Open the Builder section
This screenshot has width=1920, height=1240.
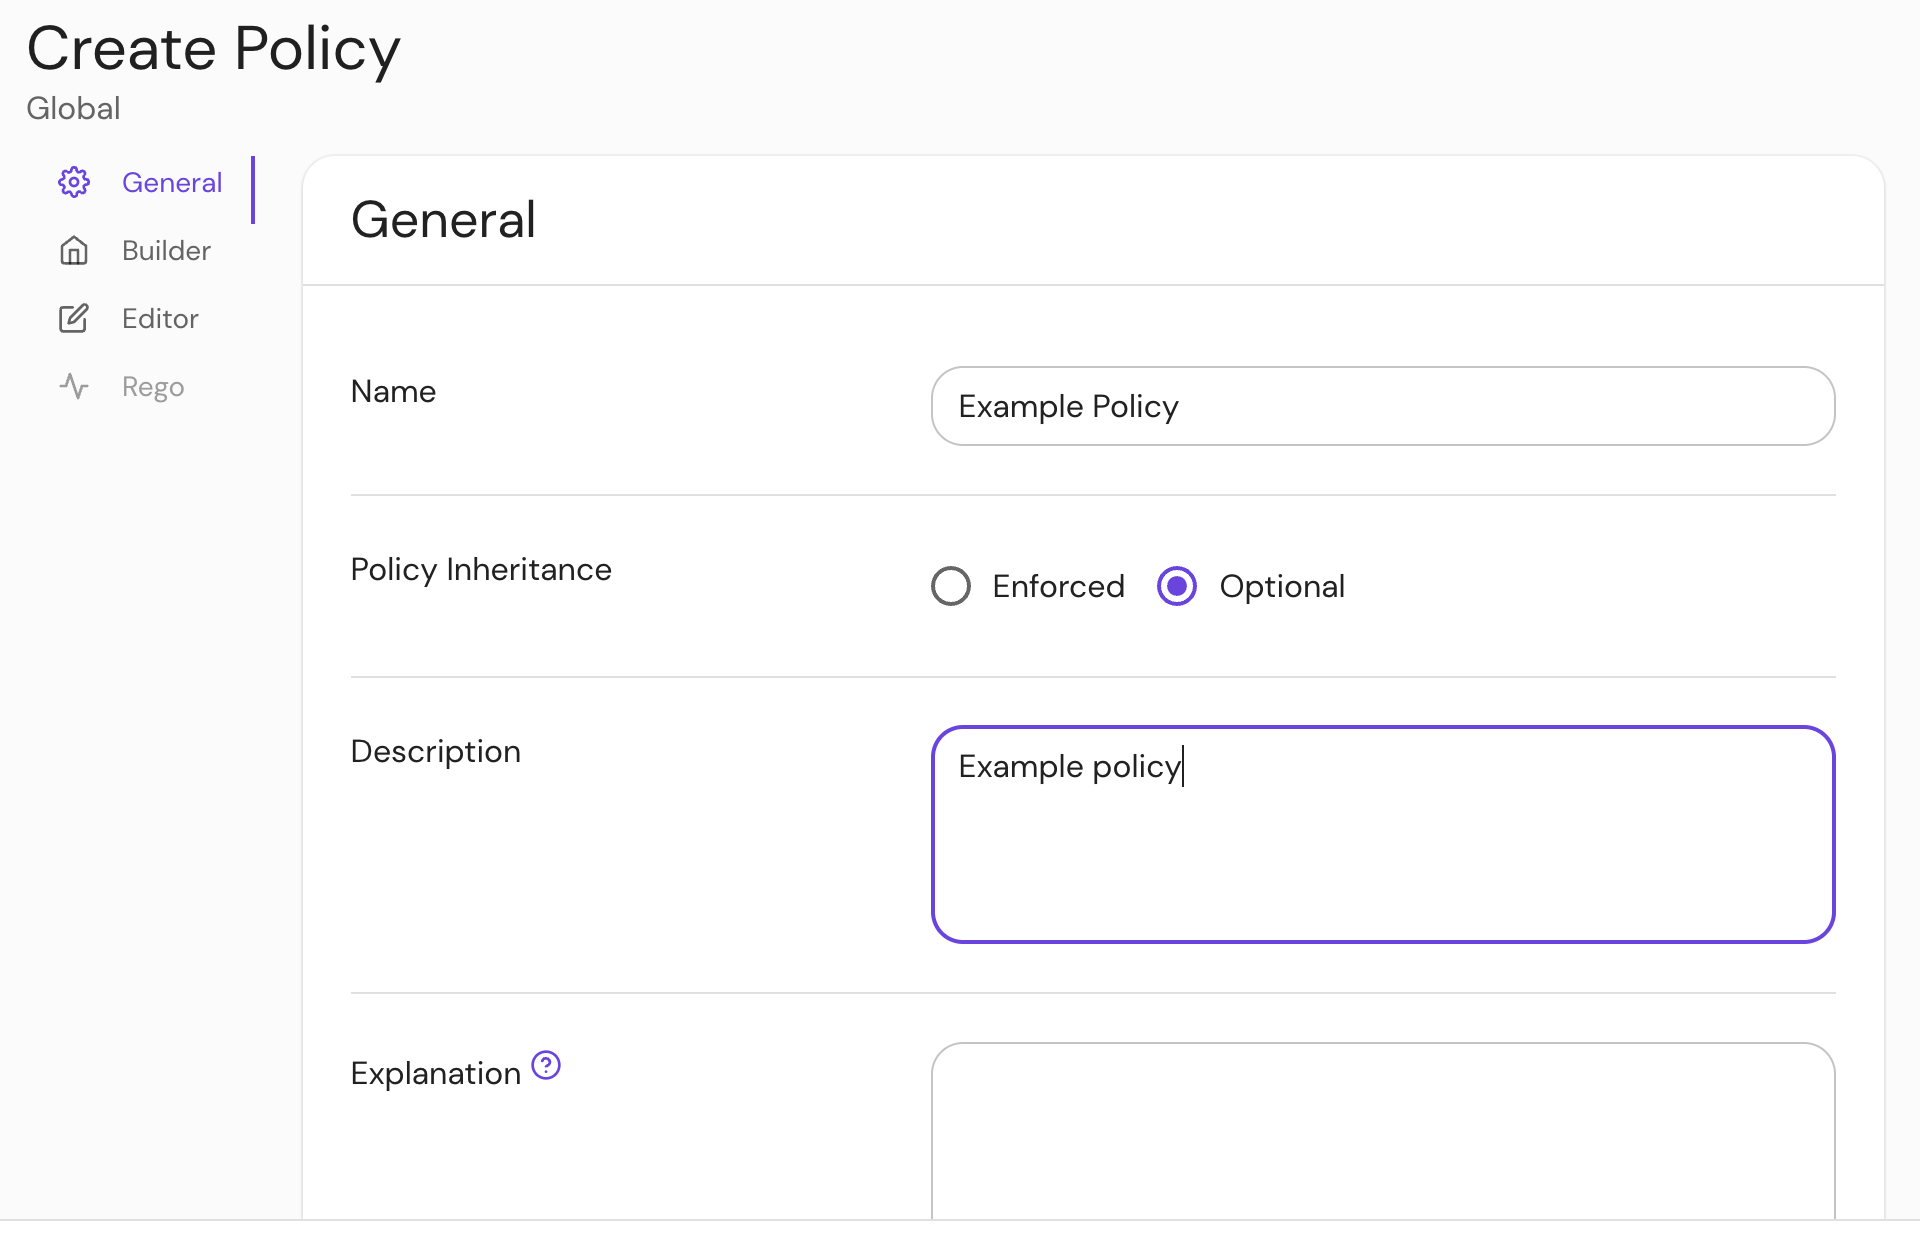[166, 250]
